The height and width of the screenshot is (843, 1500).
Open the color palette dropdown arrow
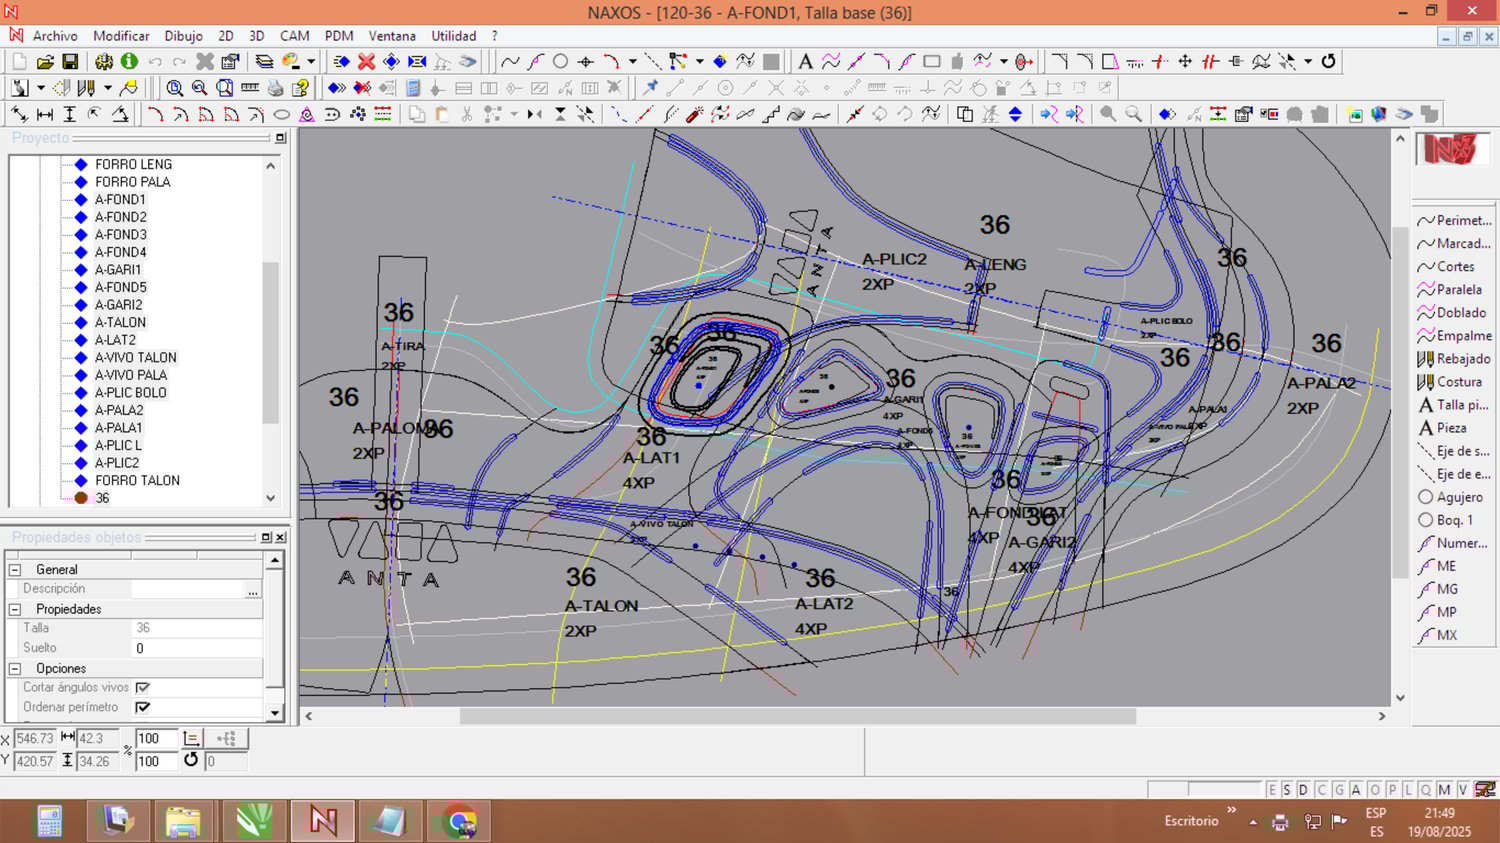[x=311, y=62]
